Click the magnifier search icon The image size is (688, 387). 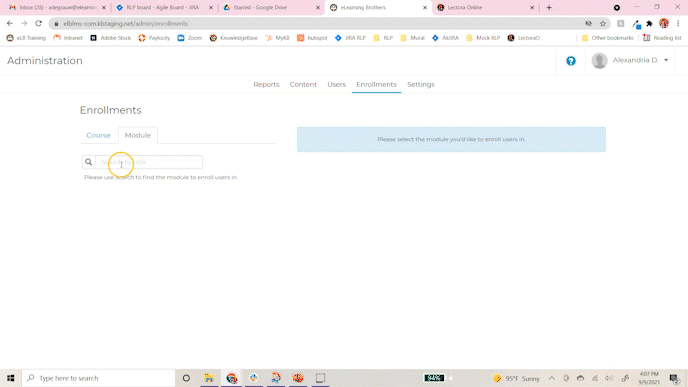[89, 162]
